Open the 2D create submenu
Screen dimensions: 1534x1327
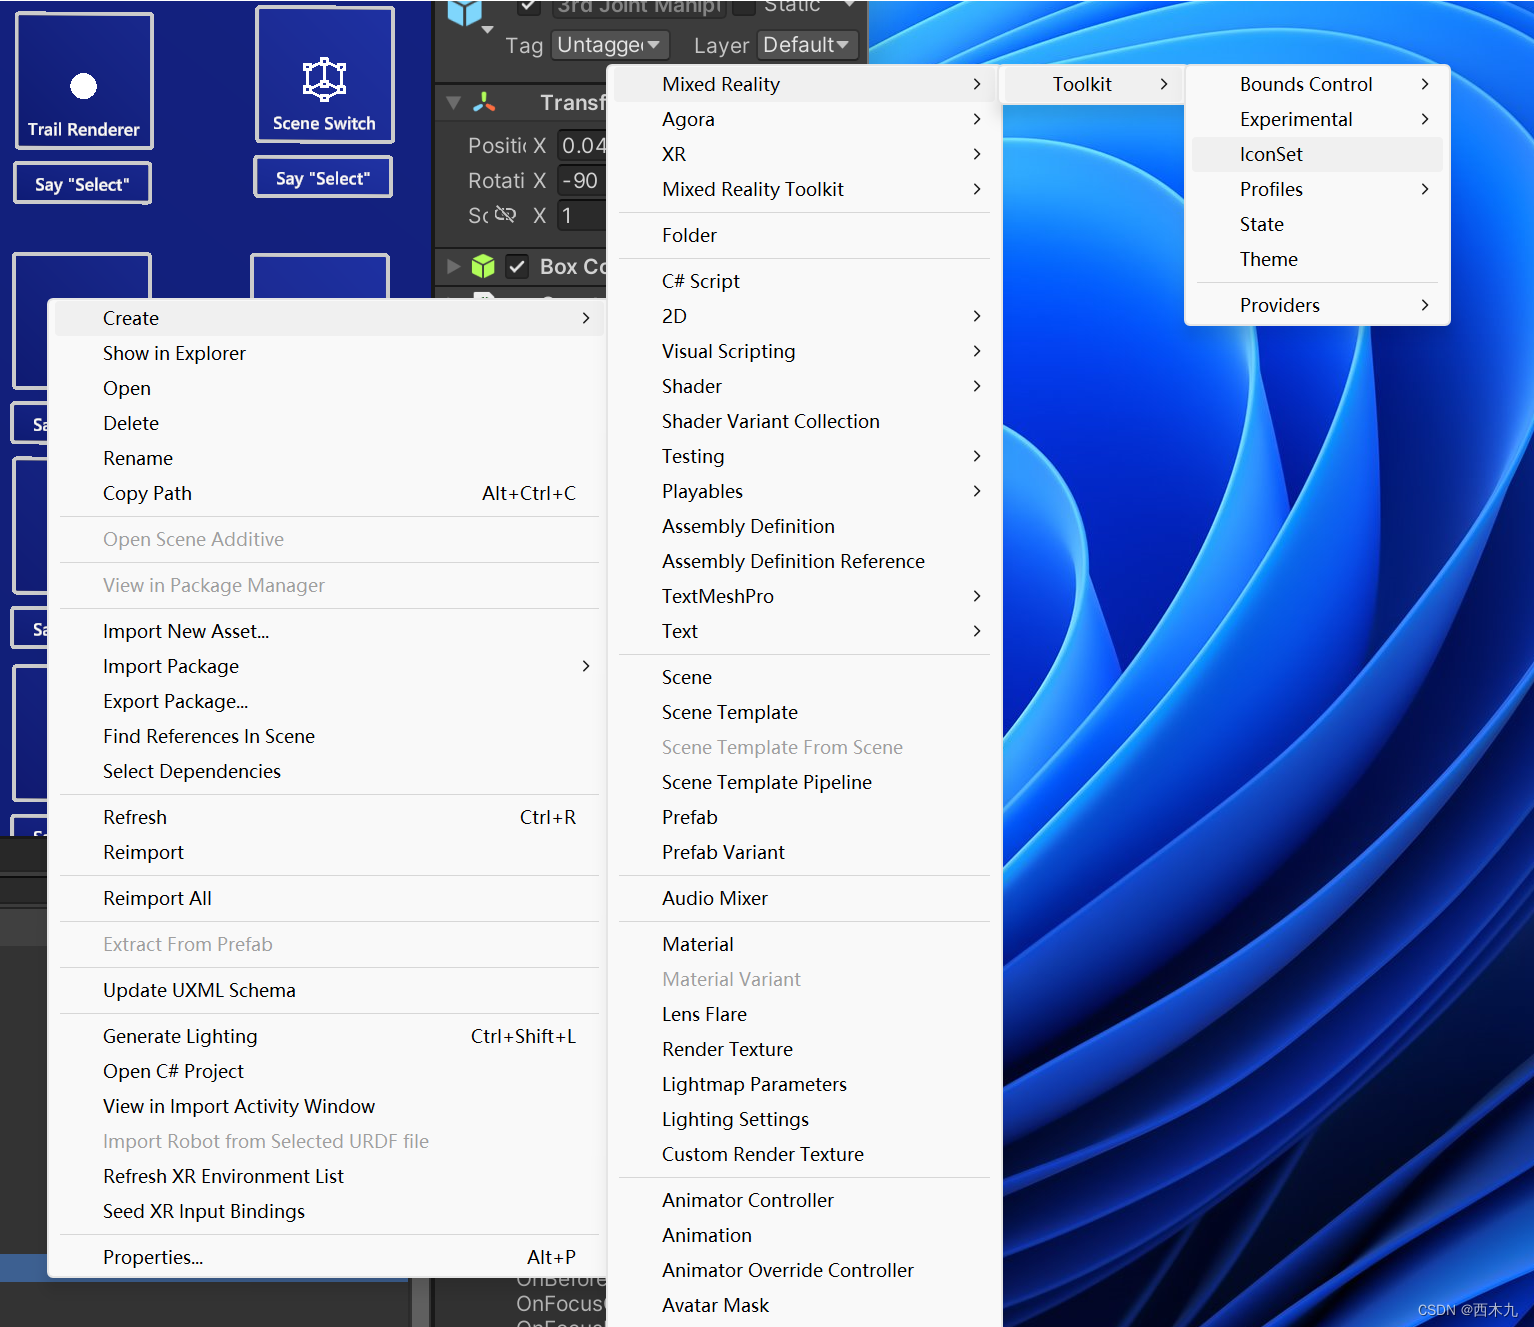point(805,316)
